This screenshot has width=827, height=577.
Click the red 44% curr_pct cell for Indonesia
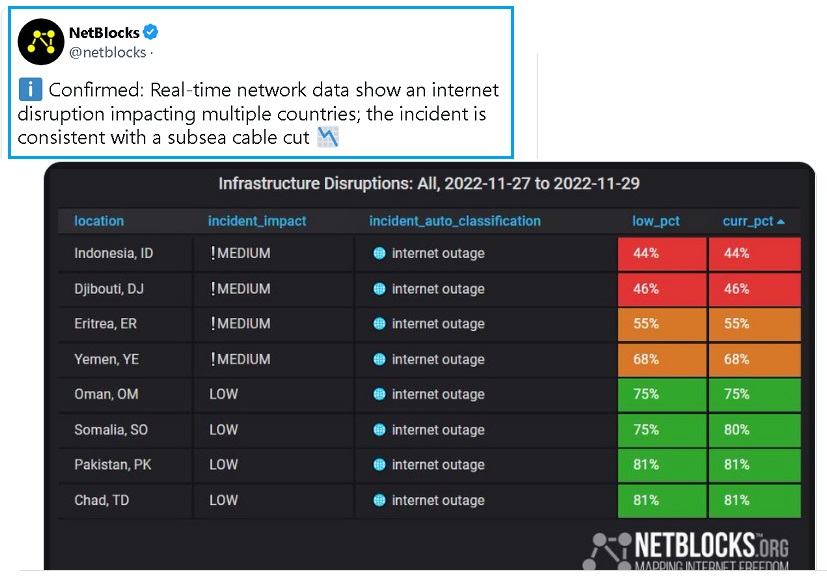[754, 254]
